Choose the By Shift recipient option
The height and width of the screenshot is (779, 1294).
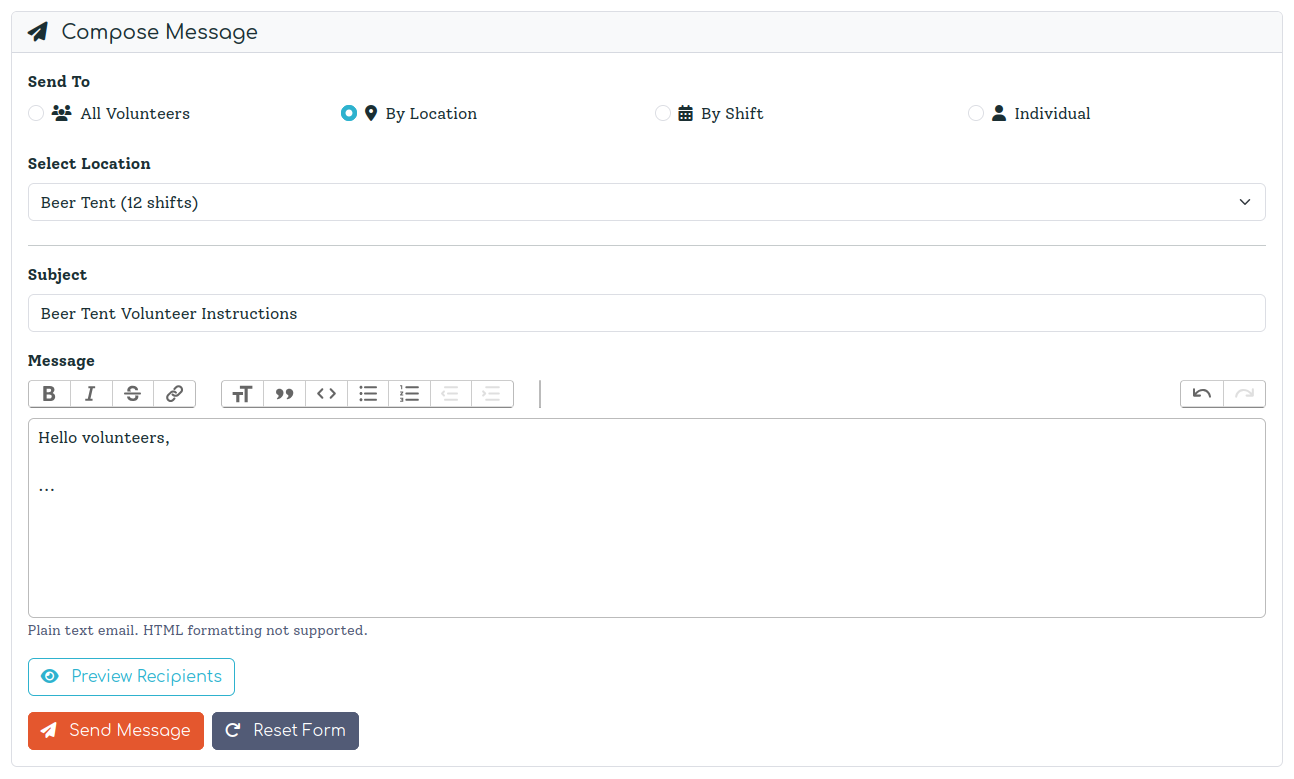662,113
